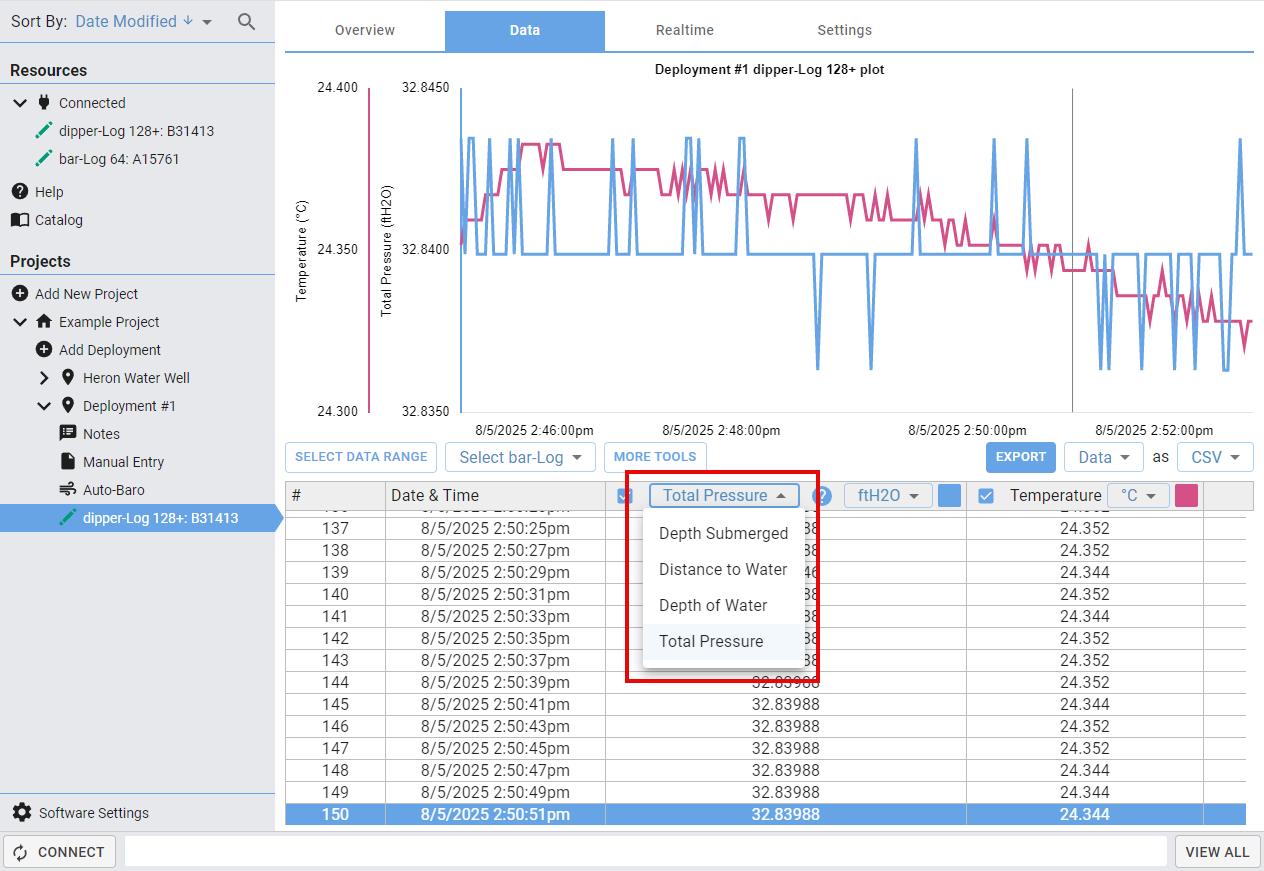Switch to the Realtime tab

pos(685,30)
